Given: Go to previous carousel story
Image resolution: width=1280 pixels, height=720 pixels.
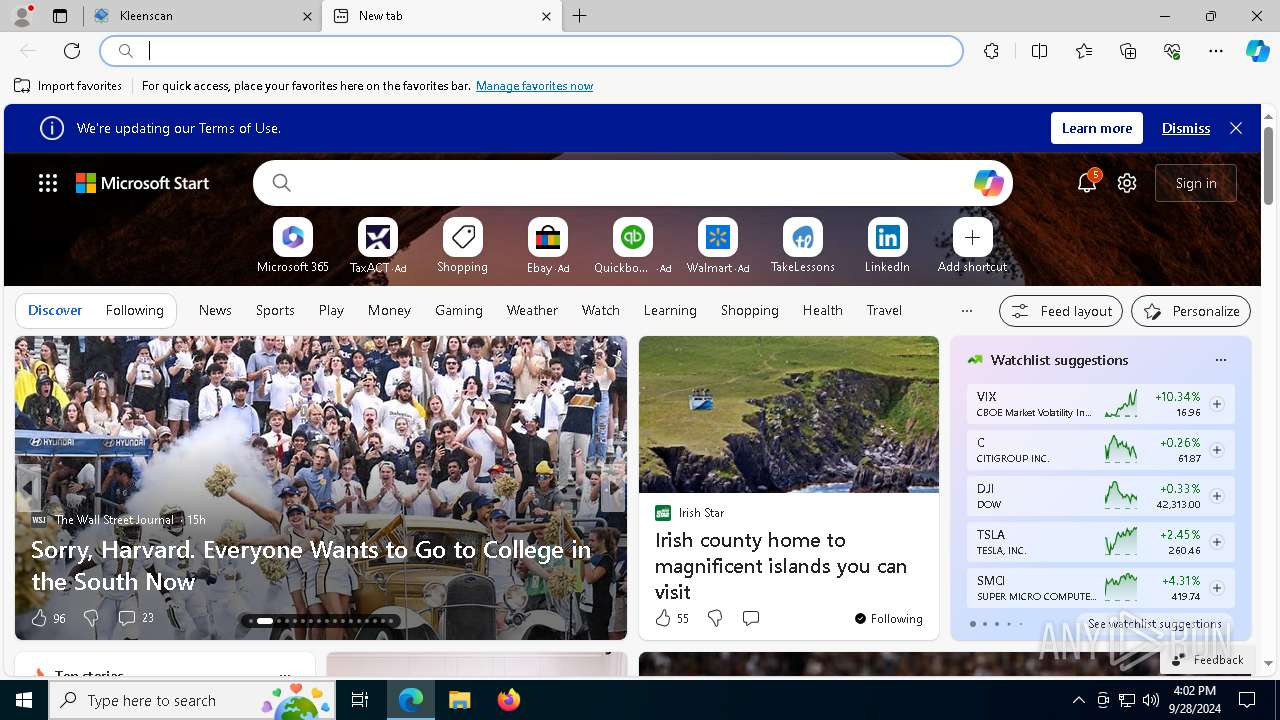Looking at the screenshot, I should click(x=28, y=488).
